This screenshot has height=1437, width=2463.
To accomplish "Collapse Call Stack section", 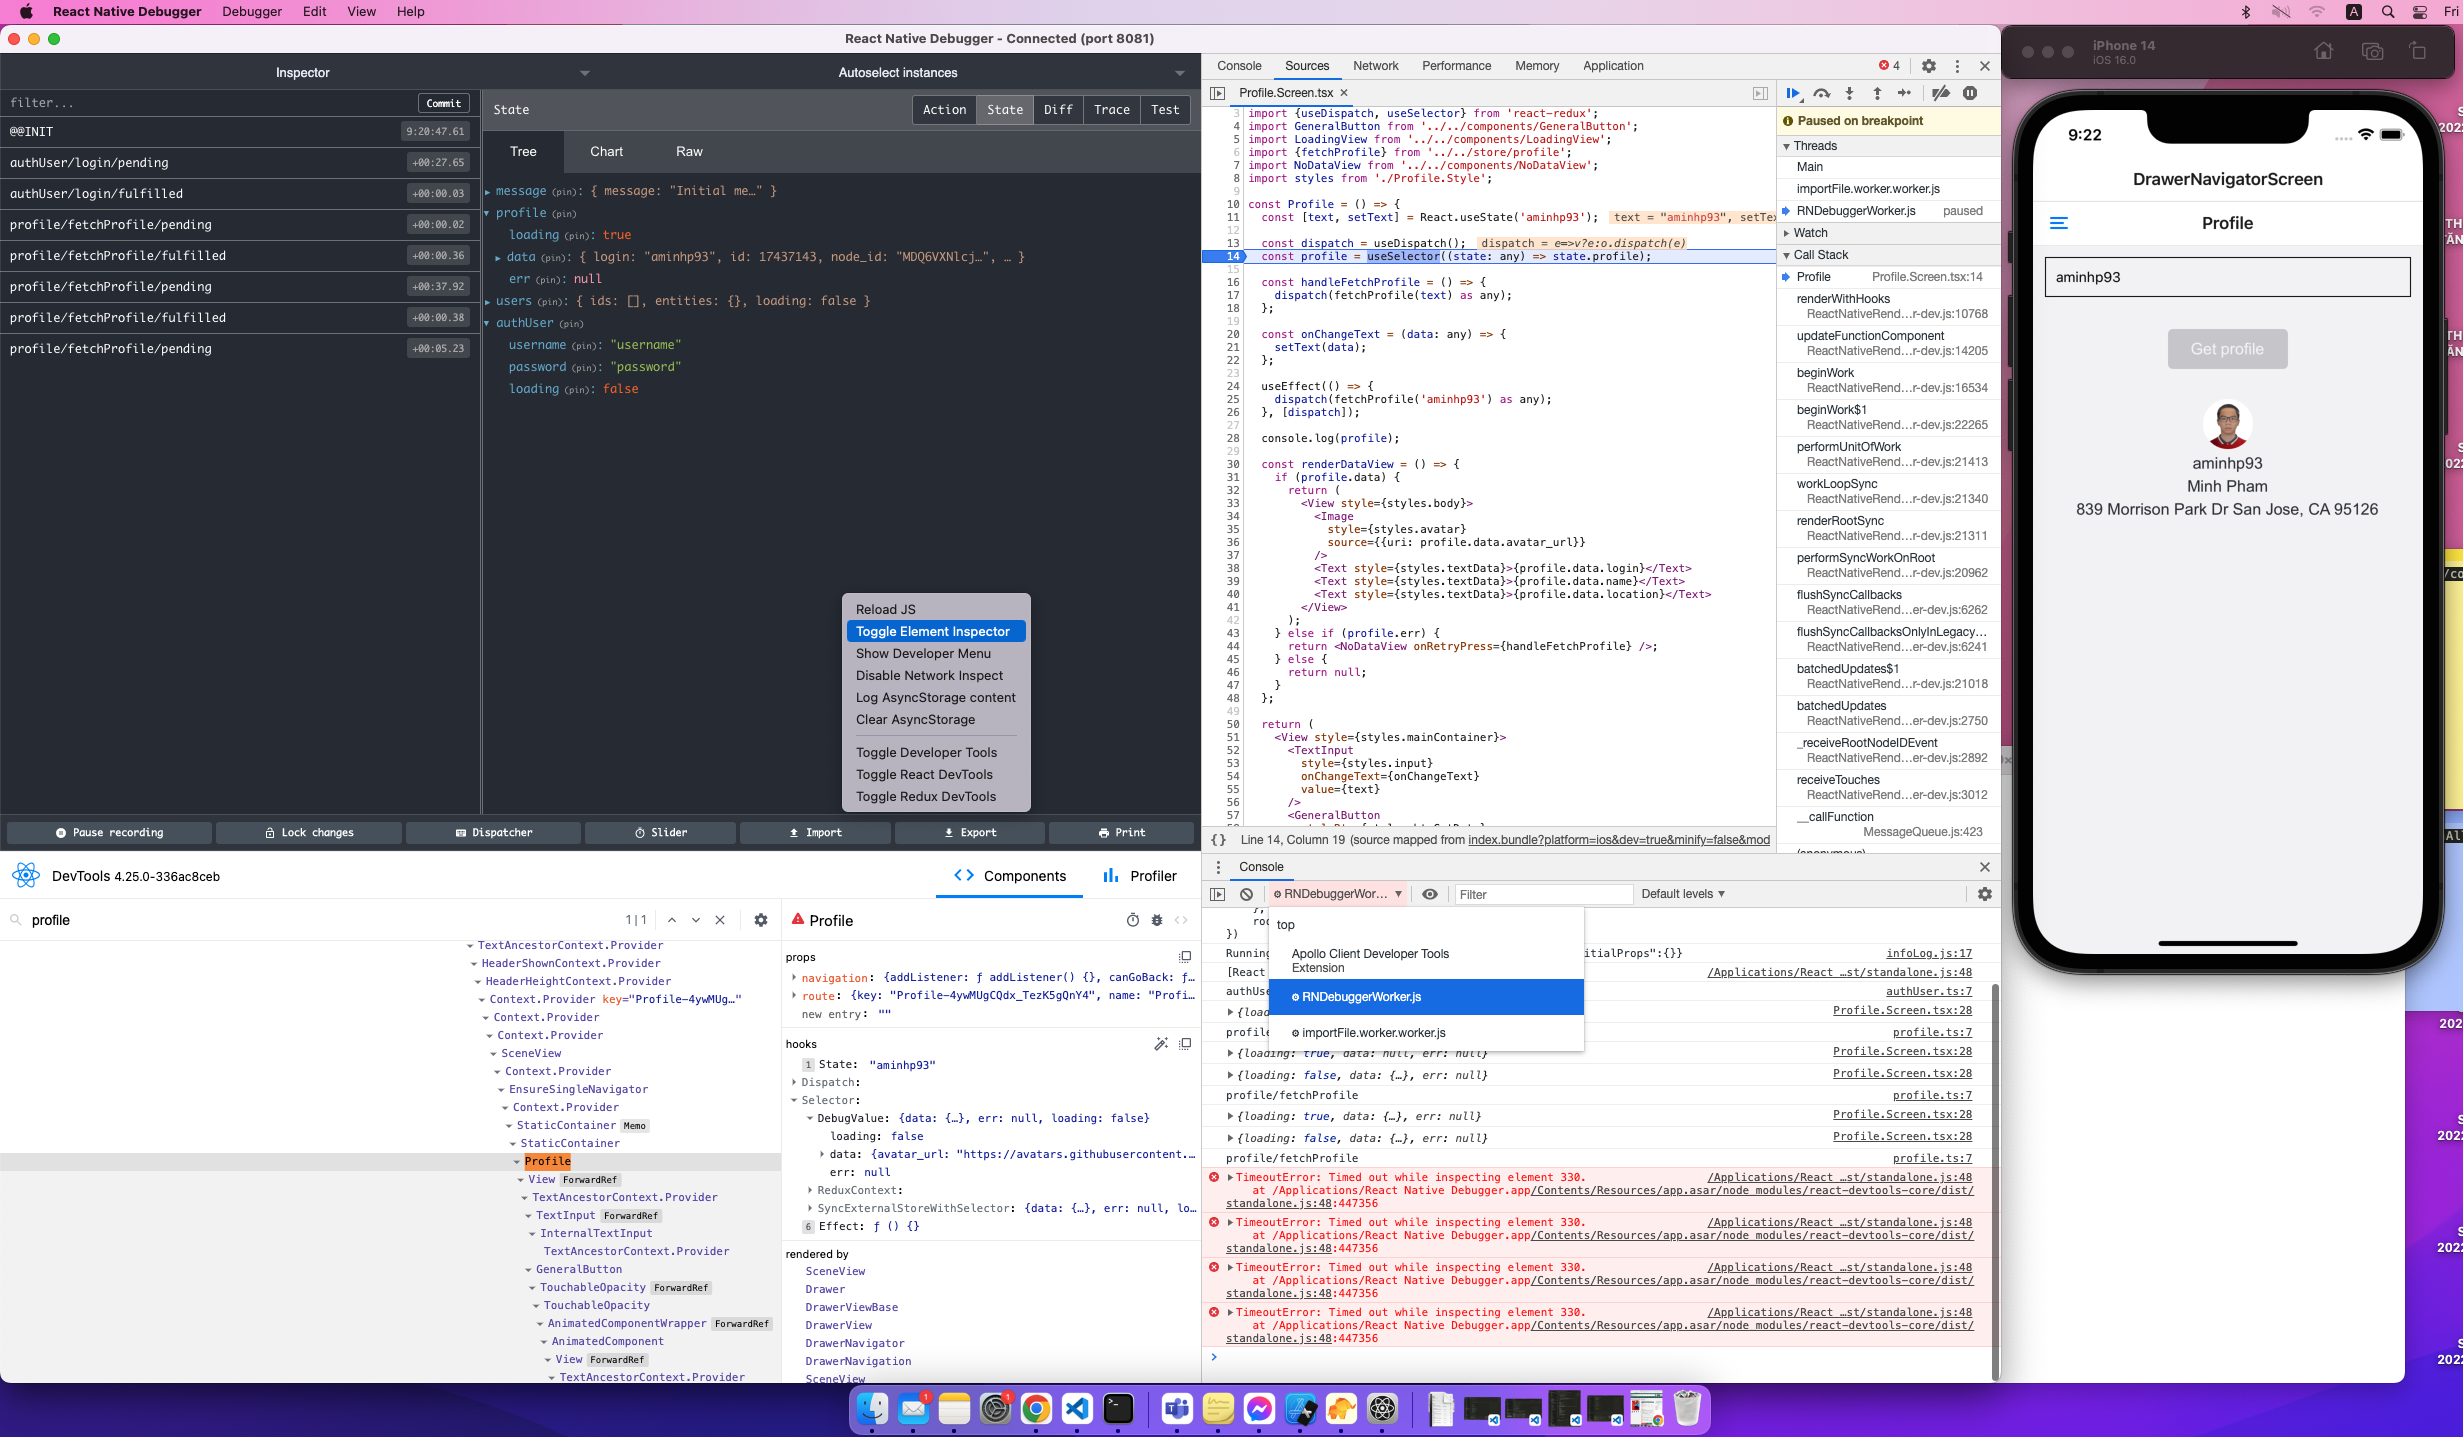I will pos(1819,255).
